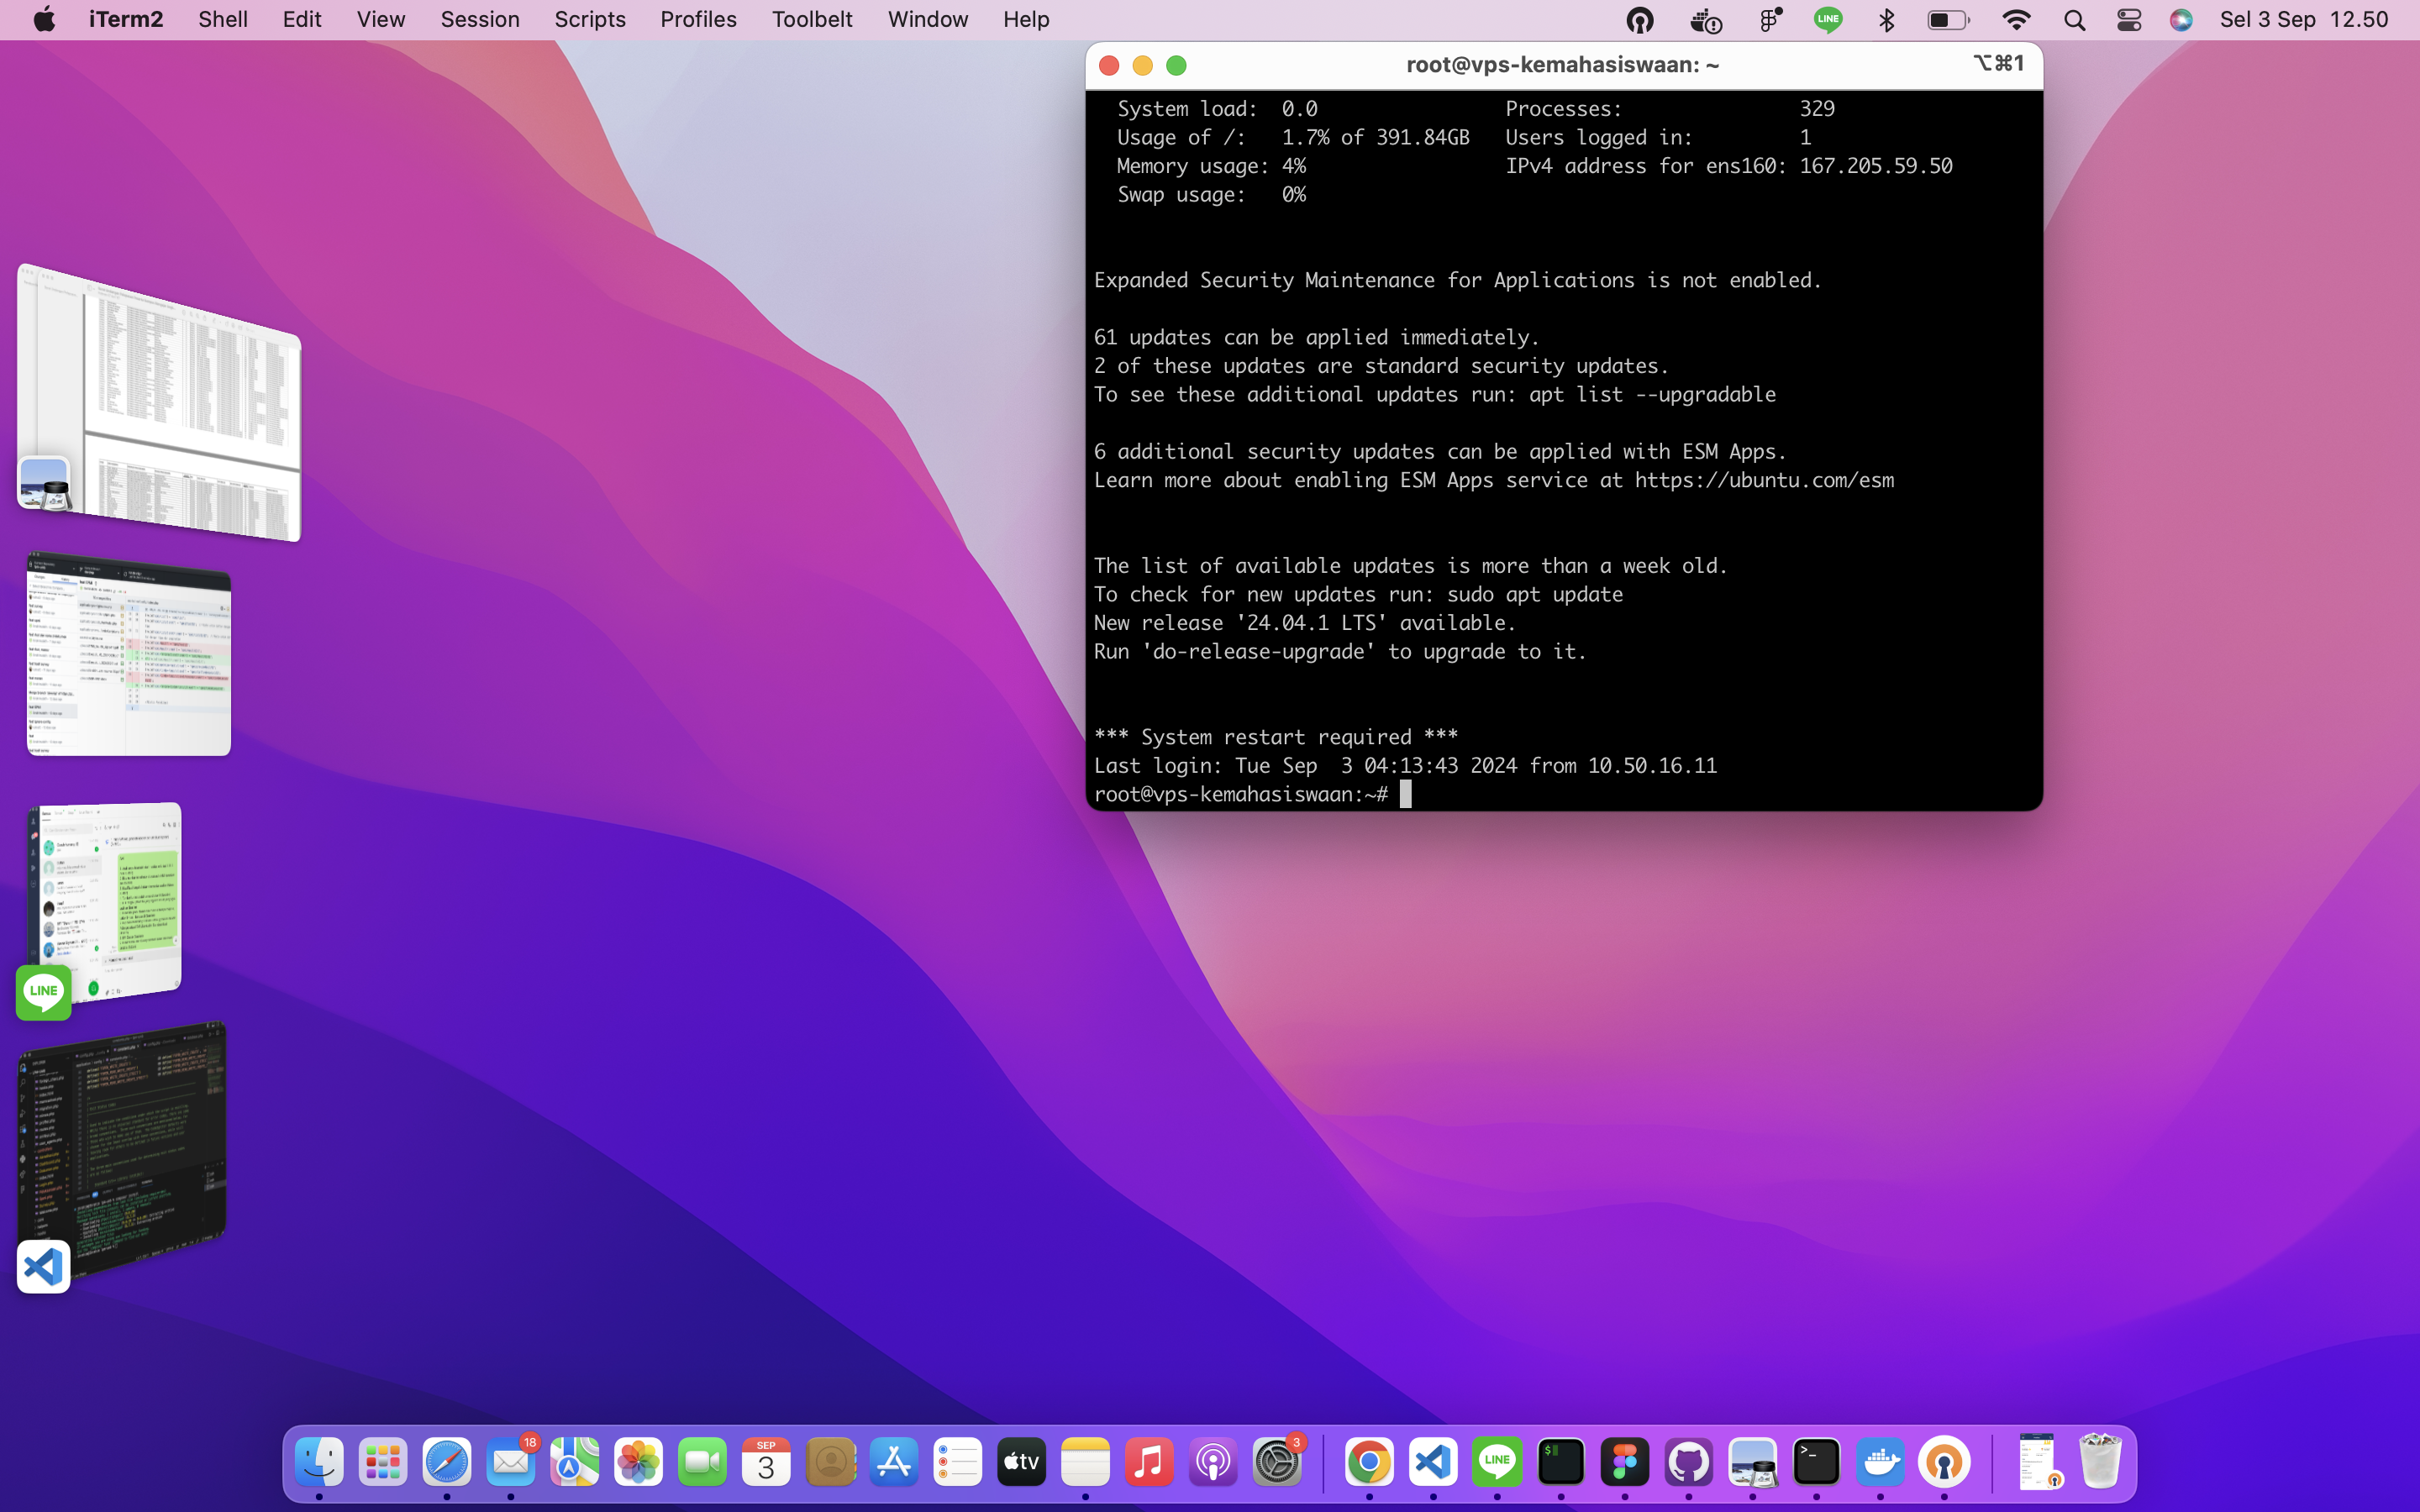The height and width of the screenshot is (1512, 2420).
Task: Open the App Store from the Dock
Action: [894, 1462]
